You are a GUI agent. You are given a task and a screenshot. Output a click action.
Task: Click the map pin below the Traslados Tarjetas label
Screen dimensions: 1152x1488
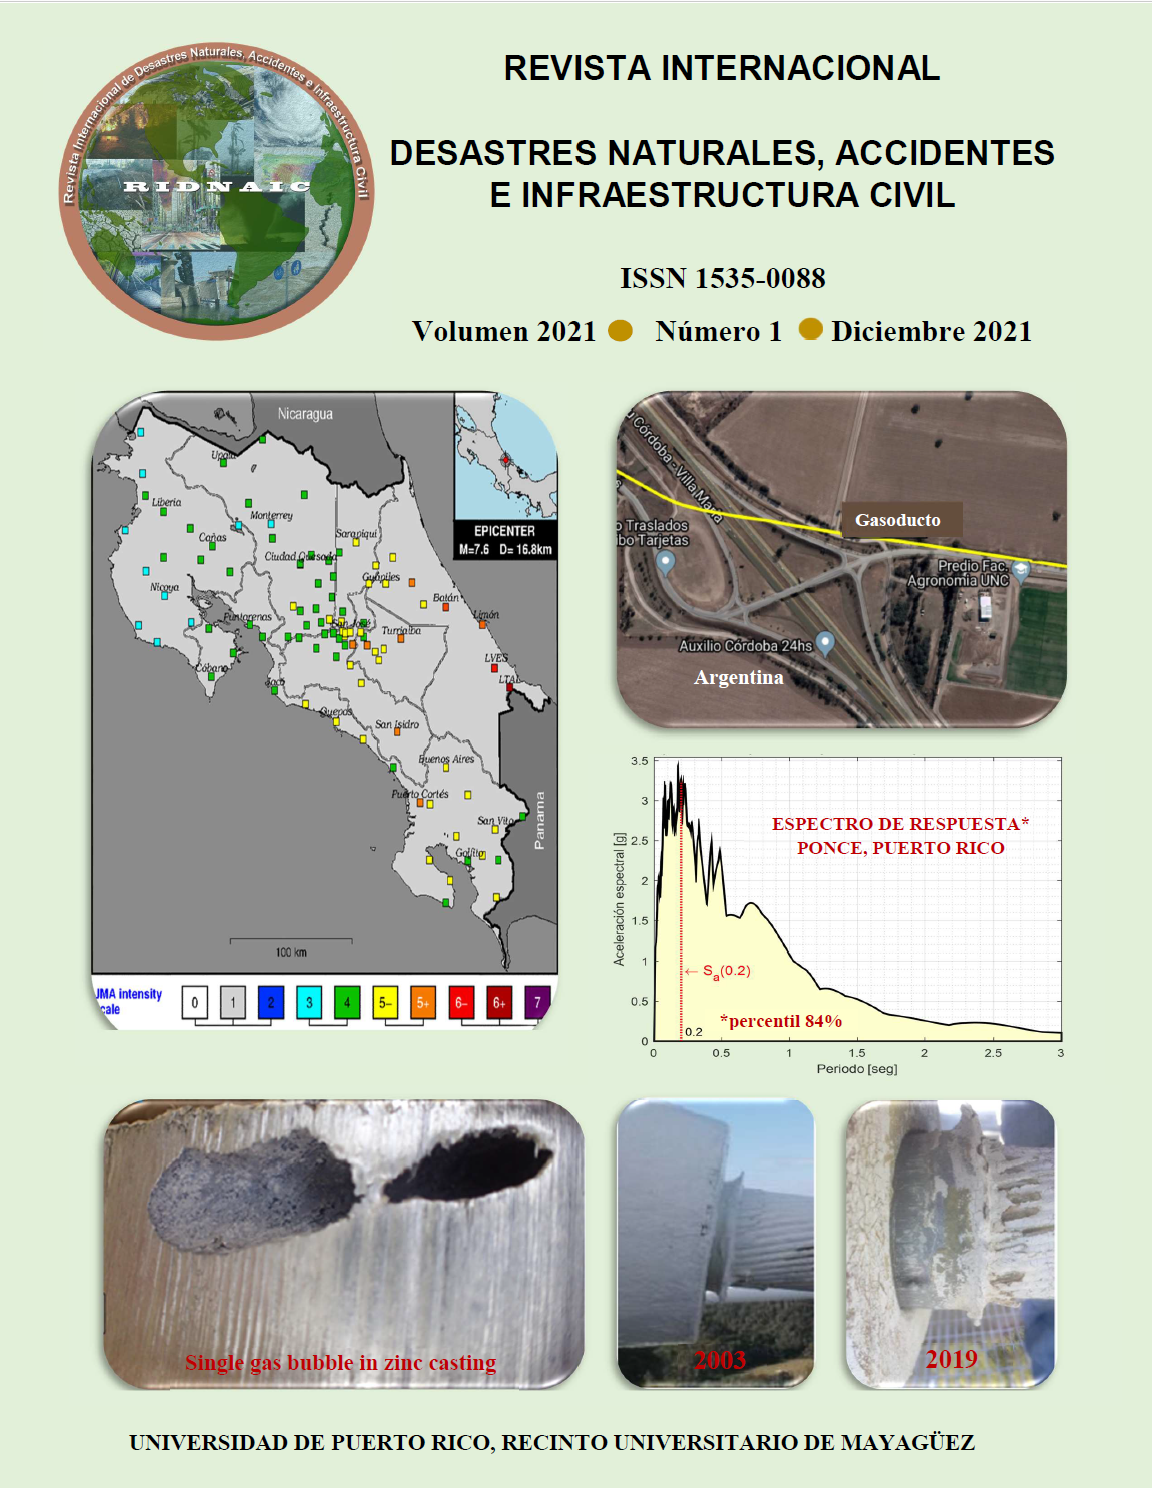(x=665, y=563)
